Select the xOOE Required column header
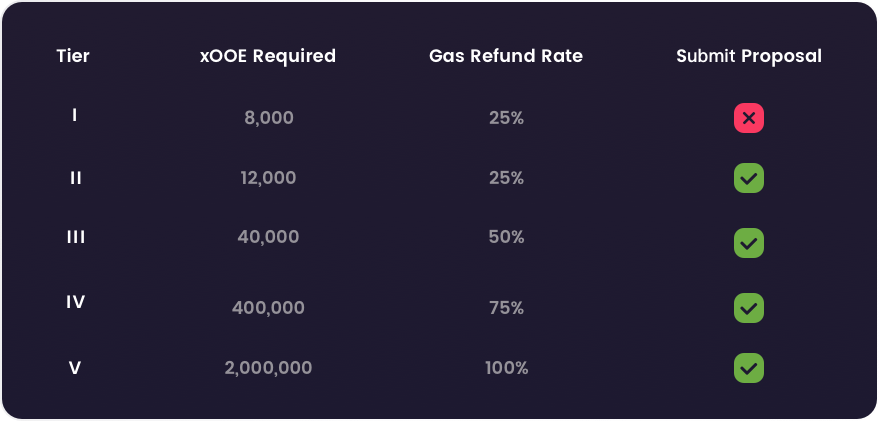Image resolution: width=879 pixels, height=421 pixels. tap(268, 56)
